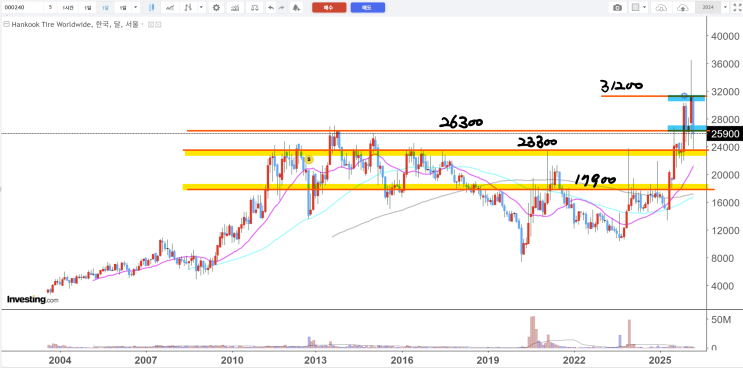Select the highlighted 1달 monthly interval
The image size is (743, 368).
click(x=104, y=8)
